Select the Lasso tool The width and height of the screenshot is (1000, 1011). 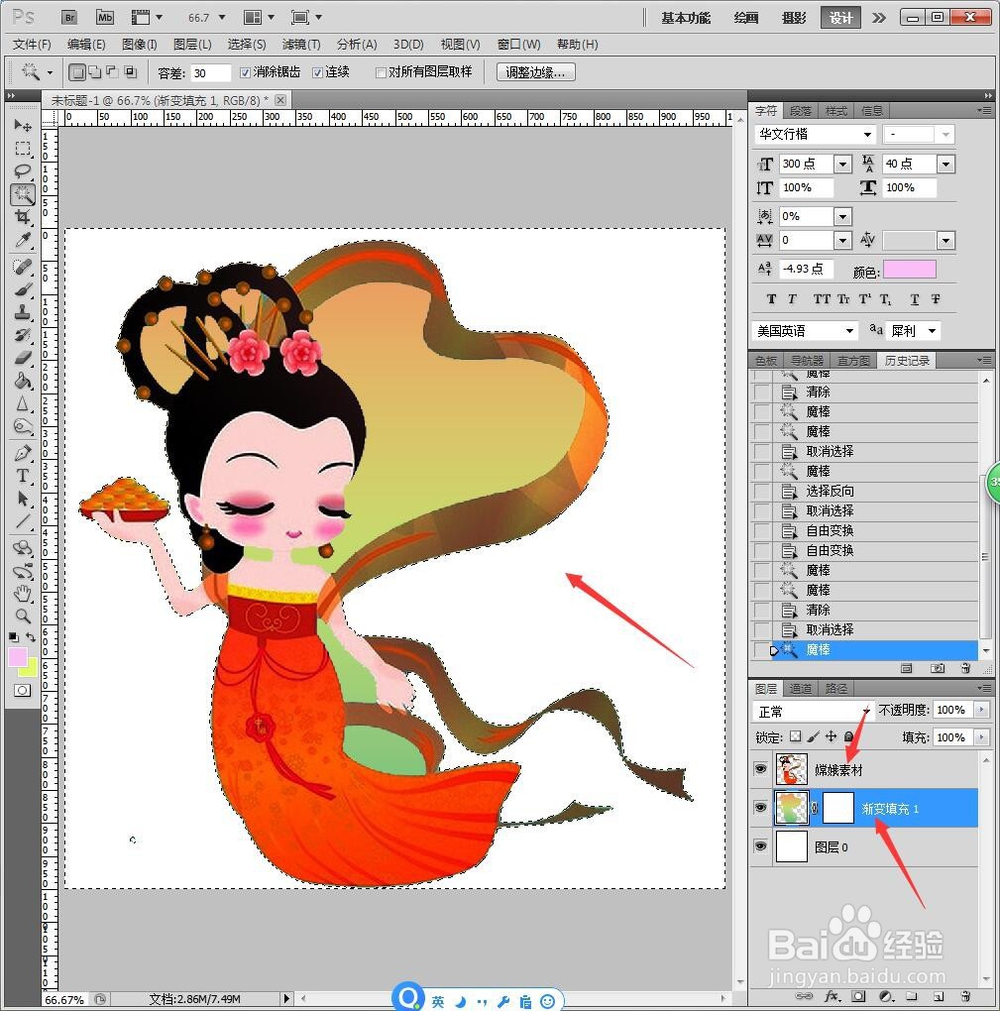tap(23, 172)
